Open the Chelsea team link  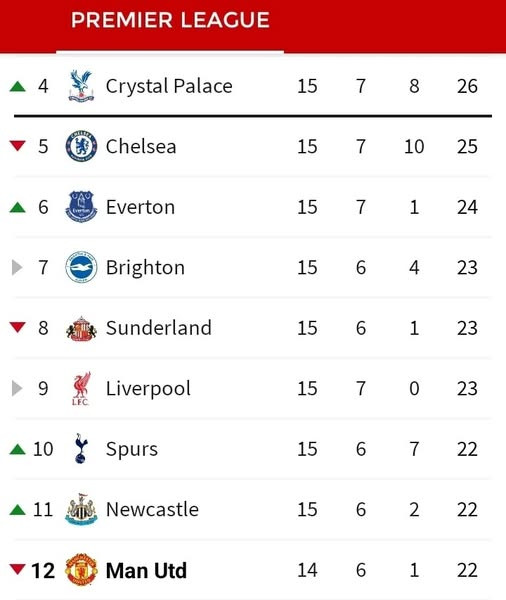tap(141, 146)
